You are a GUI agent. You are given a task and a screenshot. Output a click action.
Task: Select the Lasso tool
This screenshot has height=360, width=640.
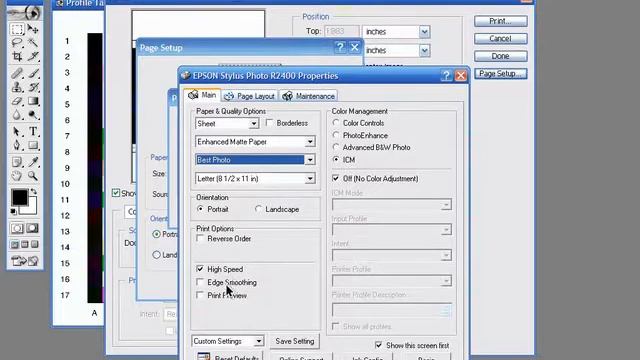17,42
